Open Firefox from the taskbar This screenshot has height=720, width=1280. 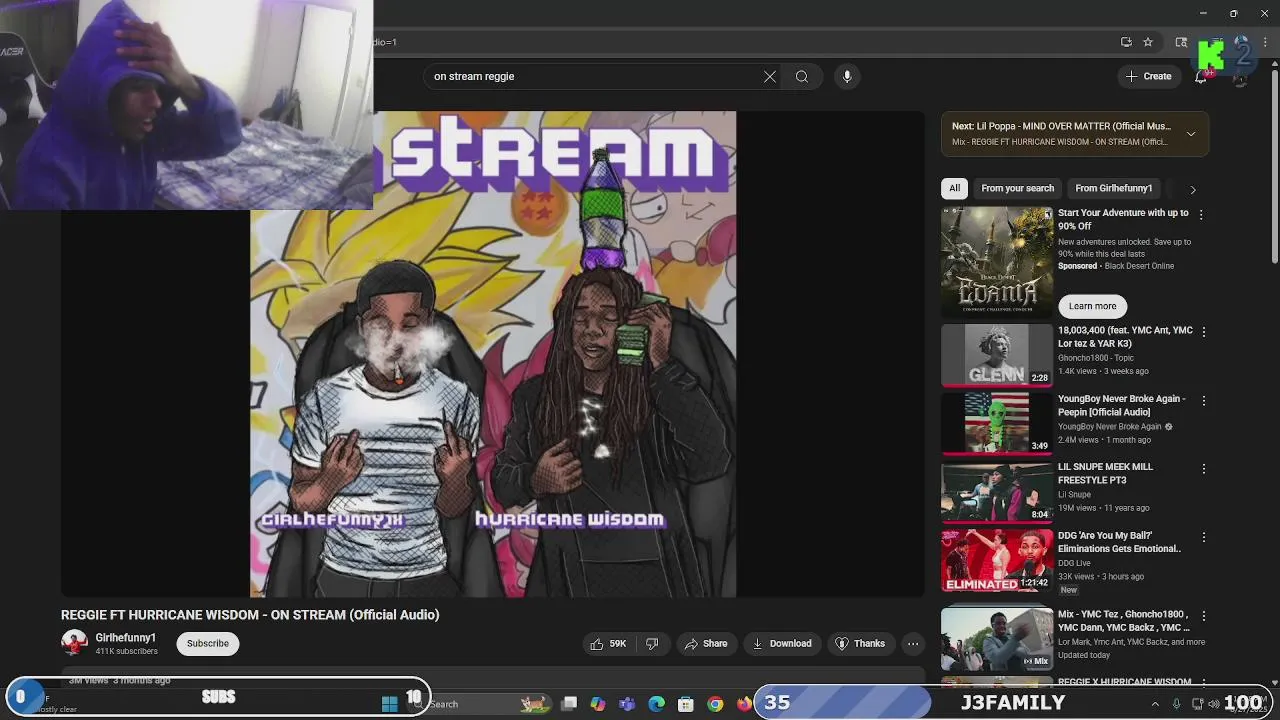744,704
